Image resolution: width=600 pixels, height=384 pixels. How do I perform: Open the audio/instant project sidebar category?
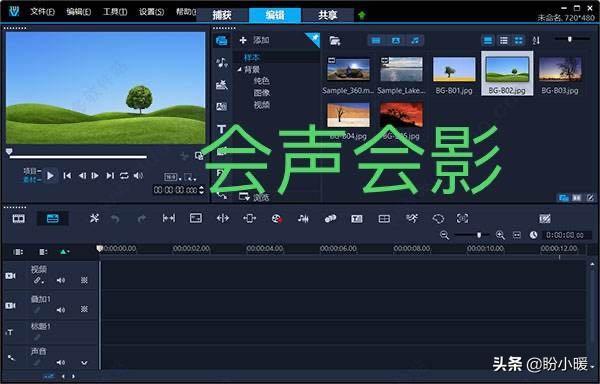coord(222,62)
